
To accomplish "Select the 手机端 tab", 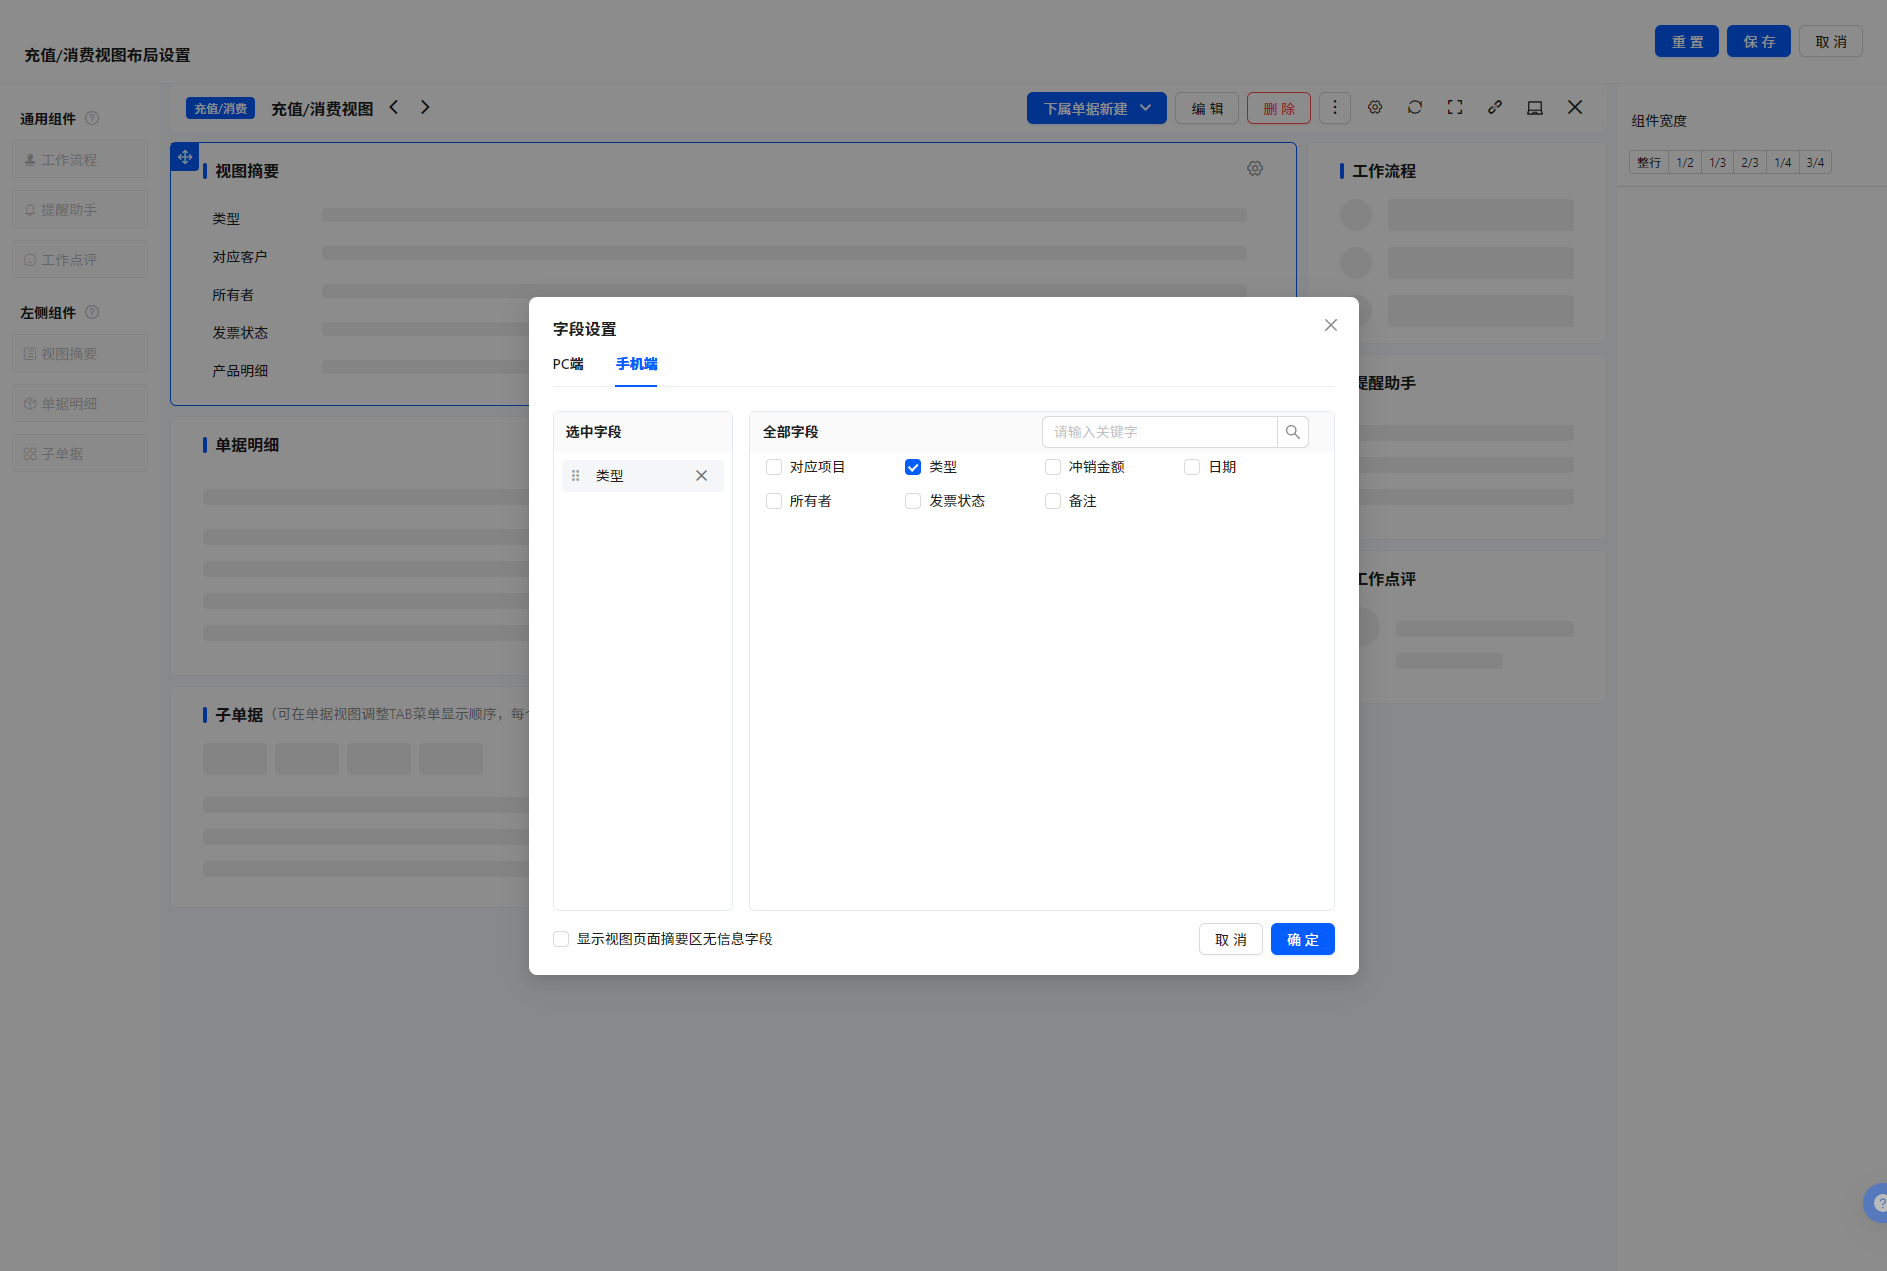I will tap(636, 364).
